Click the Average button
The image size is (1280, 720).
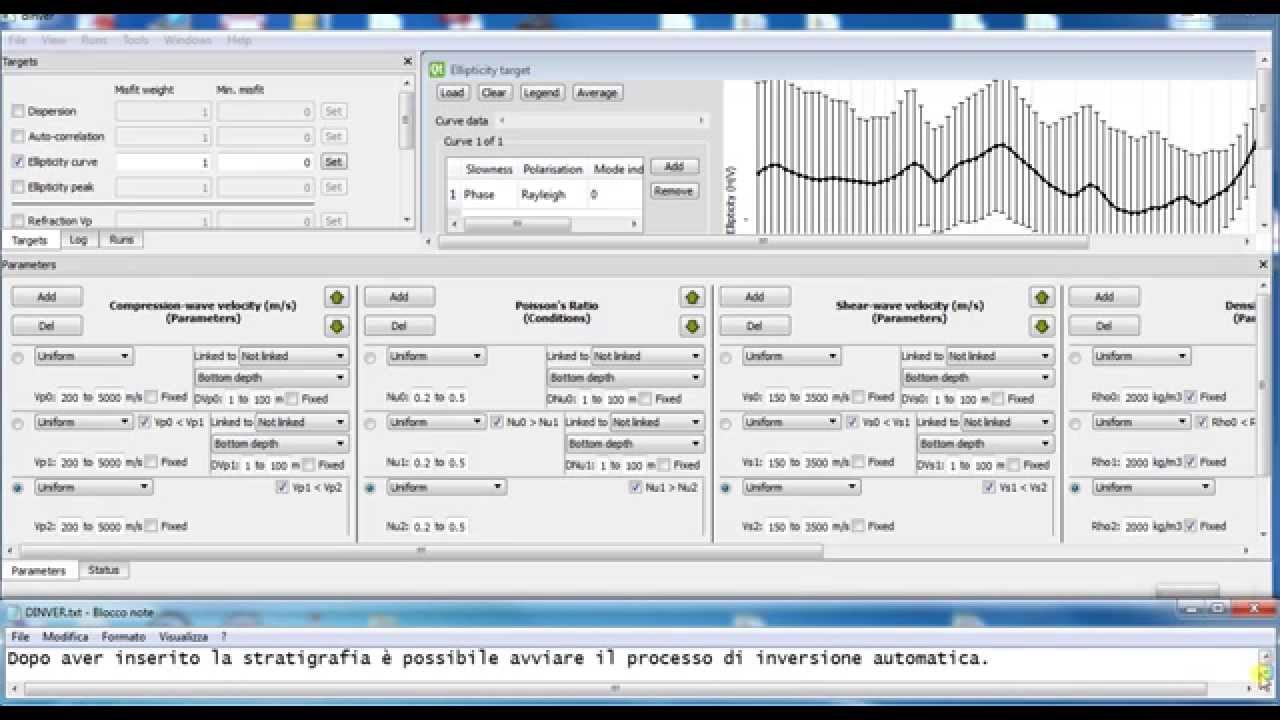[x=597, y=92]
